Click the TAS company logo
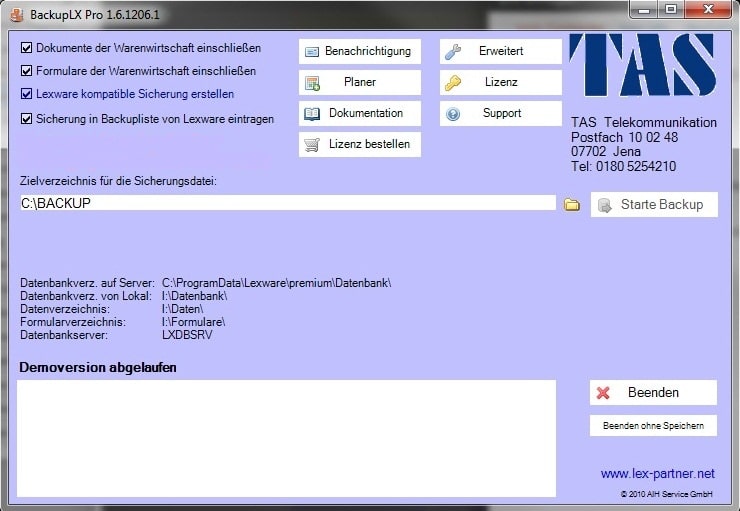 [x=642, y=65]
